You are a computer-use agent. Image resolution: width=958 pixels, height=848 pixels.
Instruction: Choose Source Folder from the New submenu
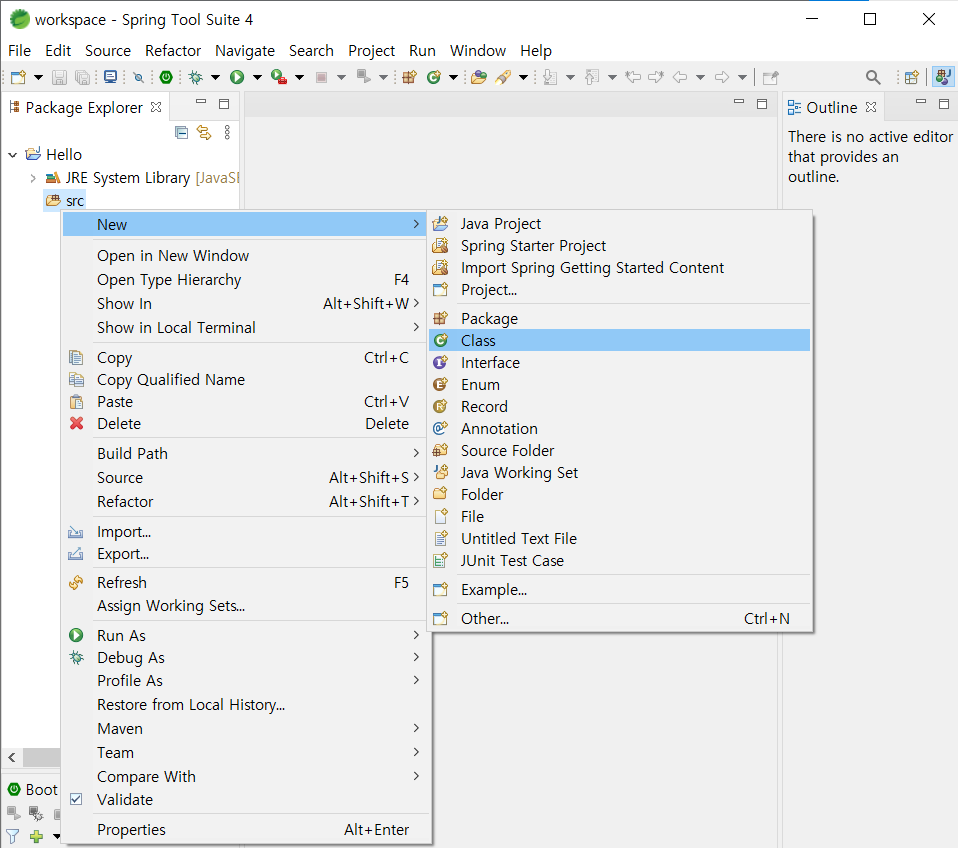point(620,450)
